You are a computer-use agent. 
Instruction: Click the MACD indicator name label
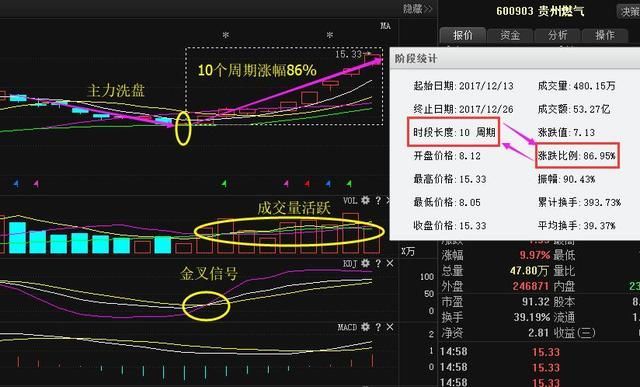pos(347,327)
